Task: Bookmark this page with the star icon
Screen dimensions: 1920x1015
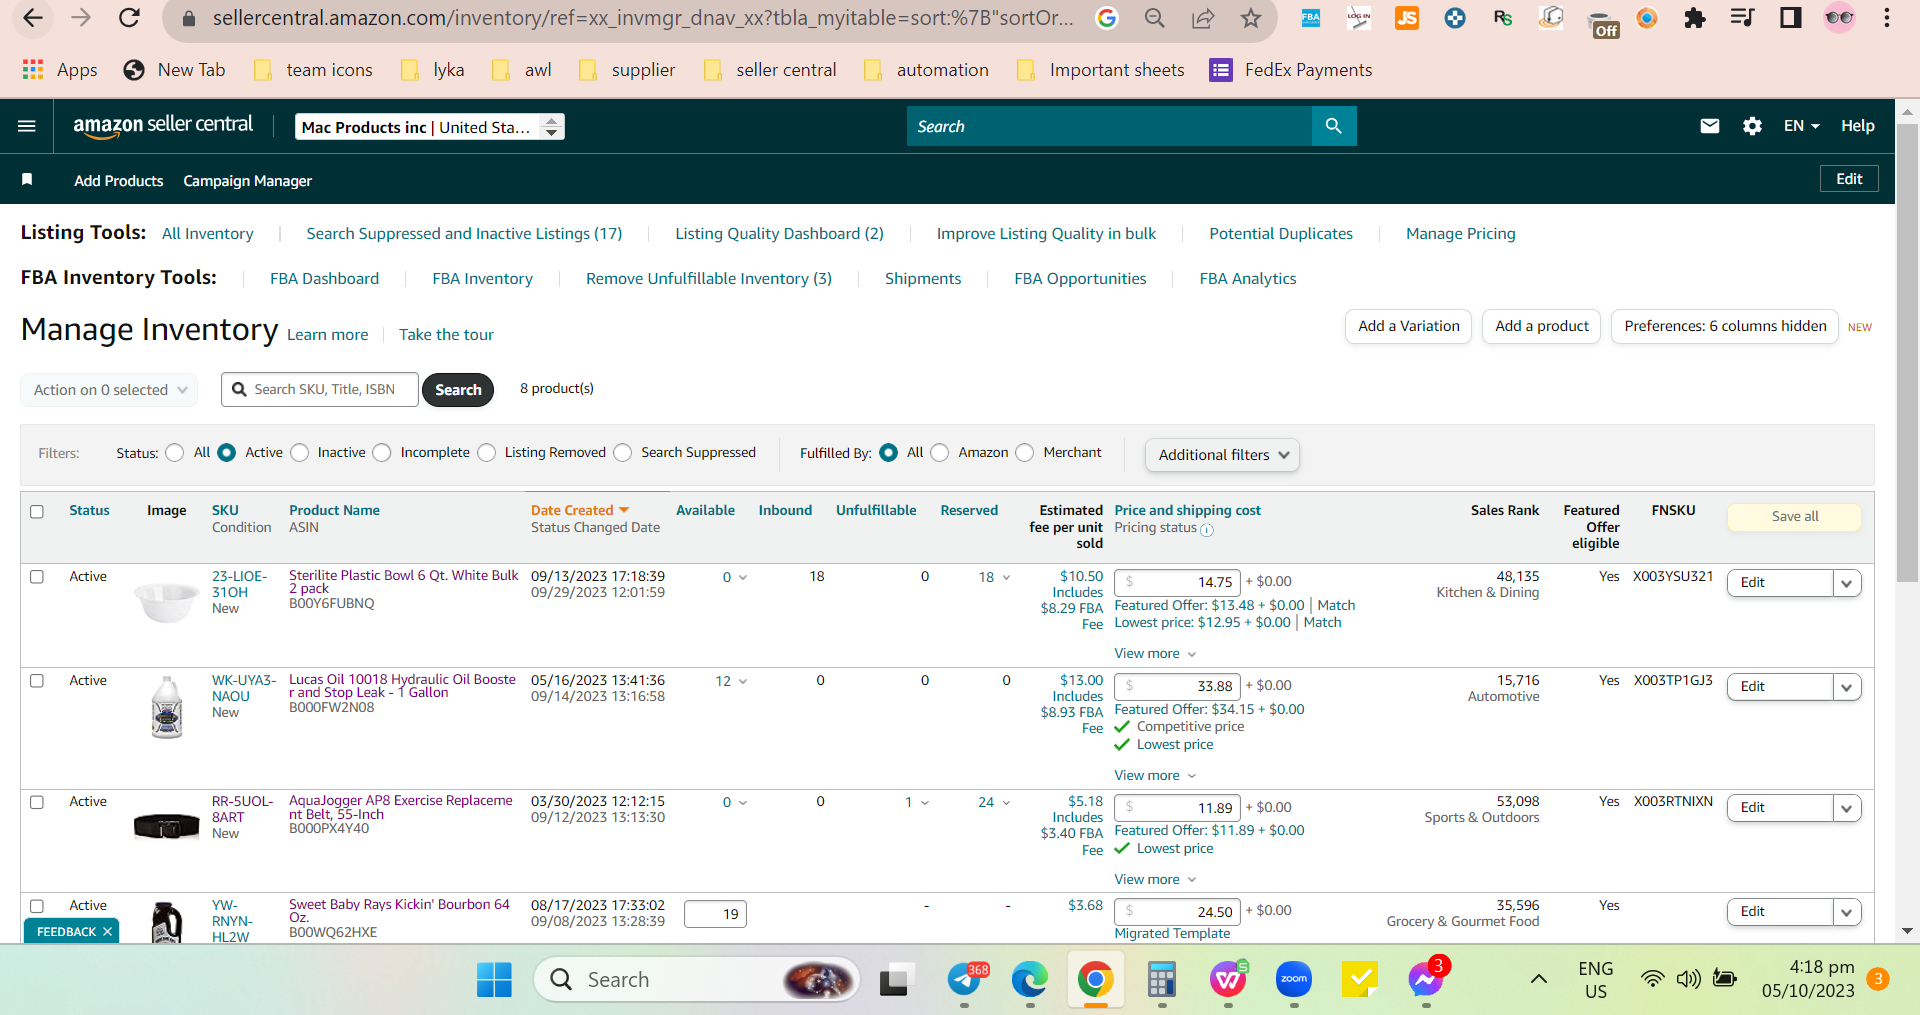Action: tap(1251, 18)
